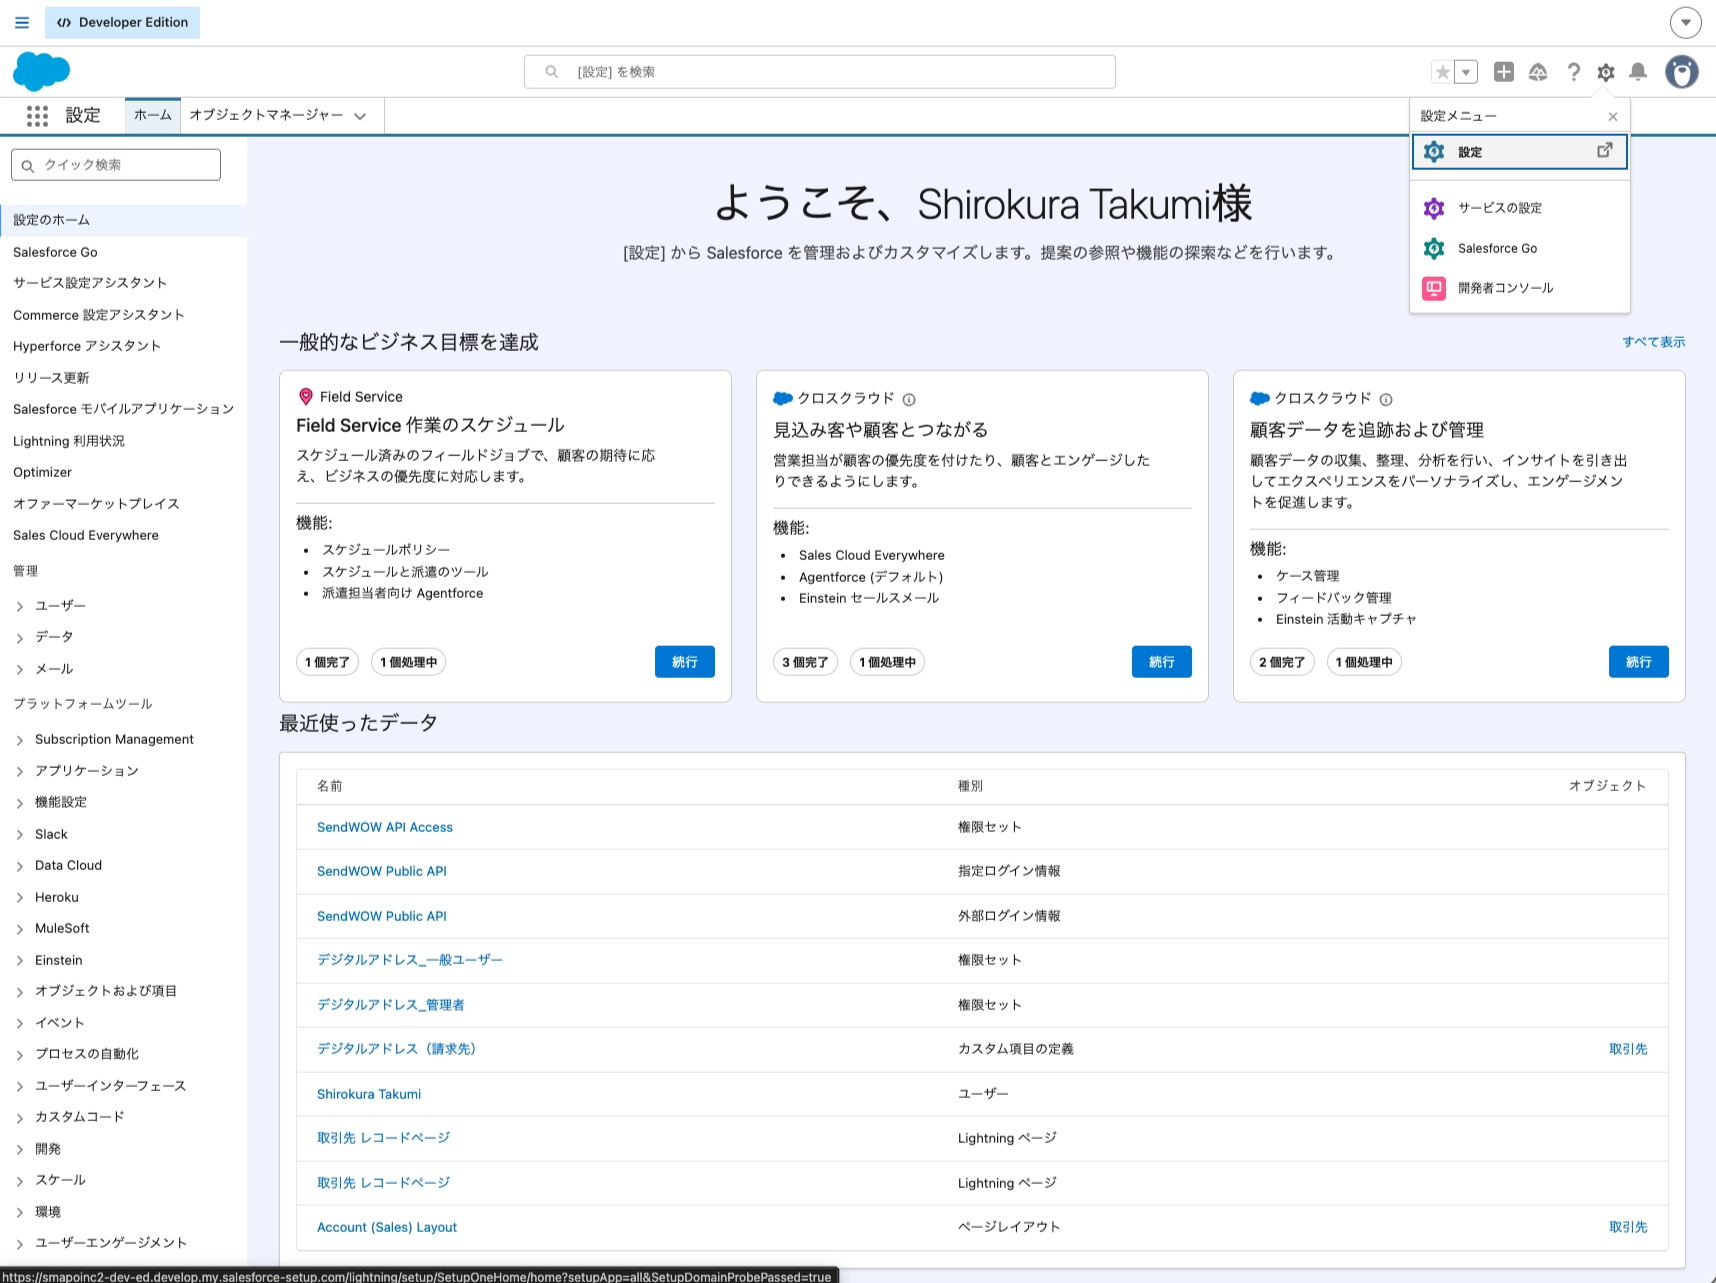Switch to the ホーム tab
The image size is (1716, 1283).
coord(153,115)
